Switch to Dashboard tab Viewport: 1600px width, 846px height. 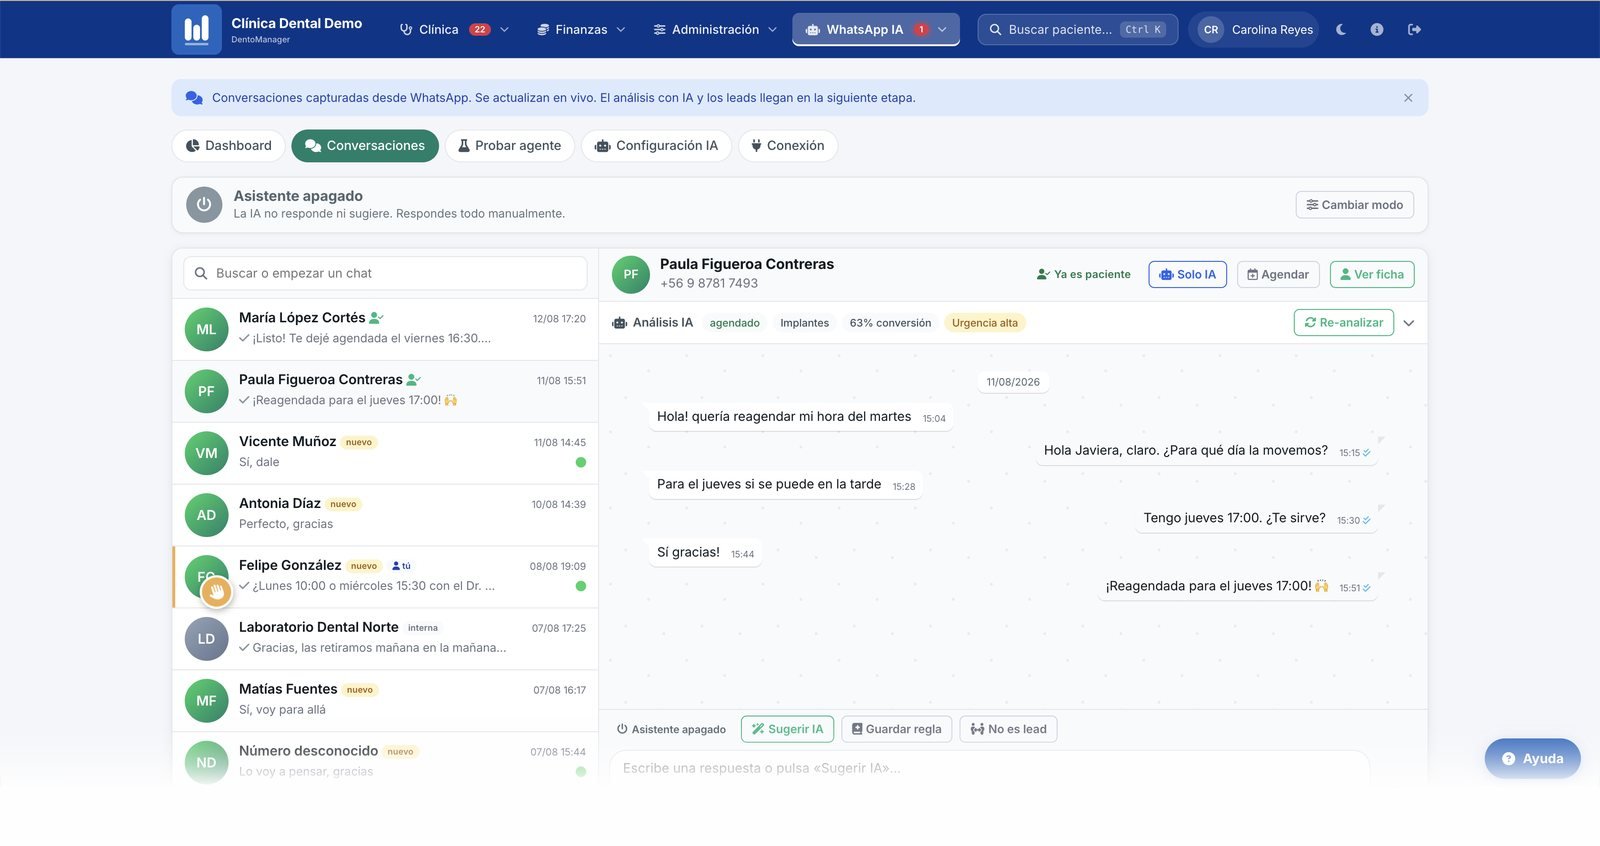[229, 146]
